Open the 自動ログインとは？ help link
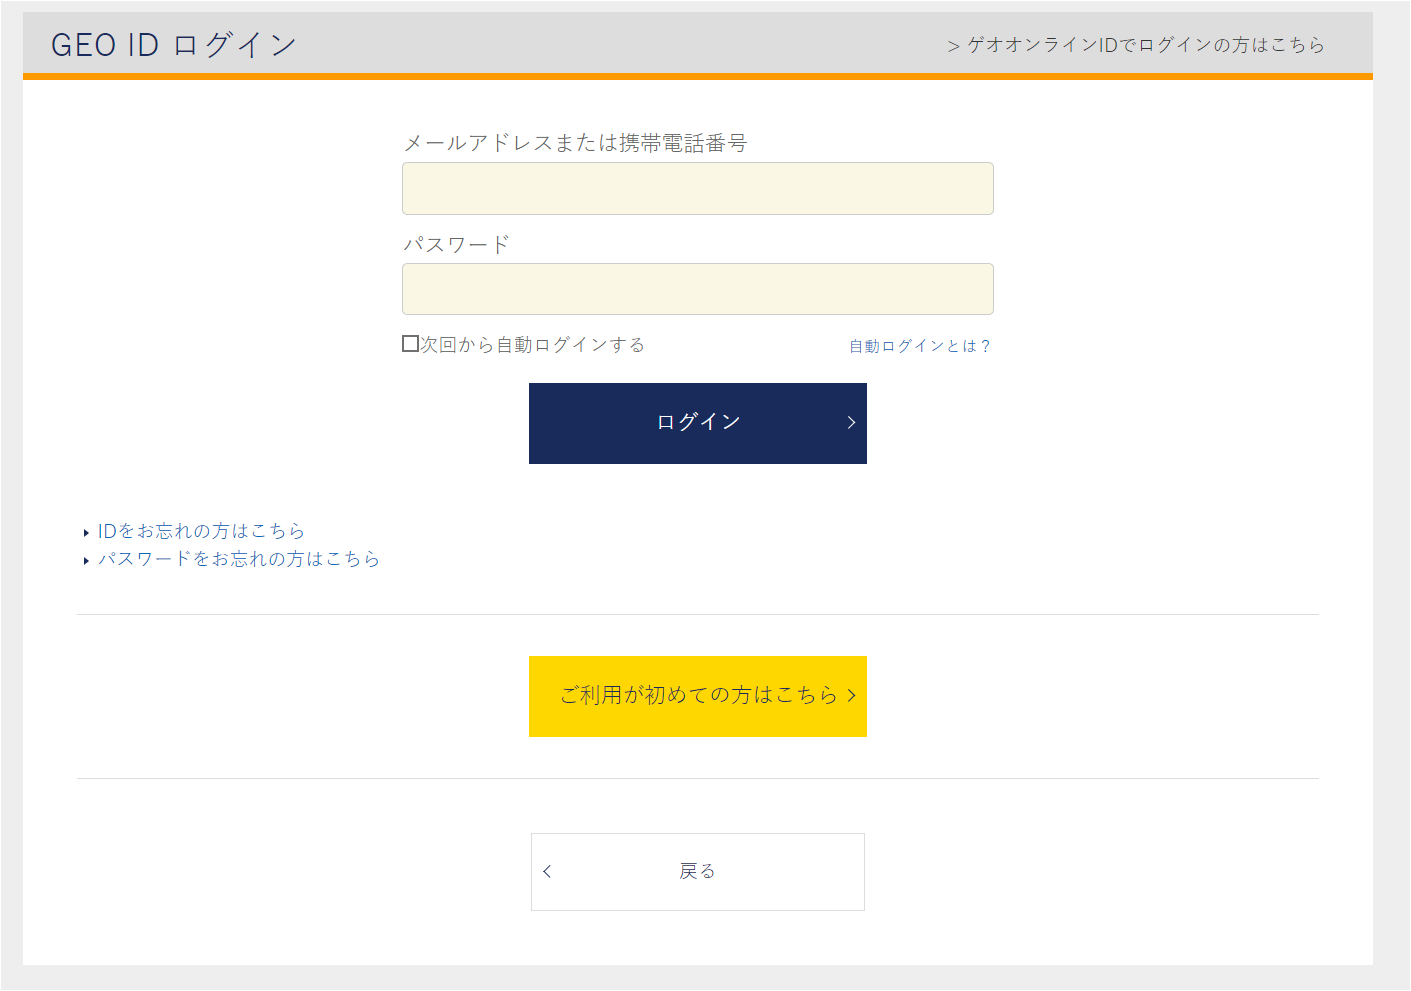The height and width of the screenshot is (991, 1411). point(919,346)
